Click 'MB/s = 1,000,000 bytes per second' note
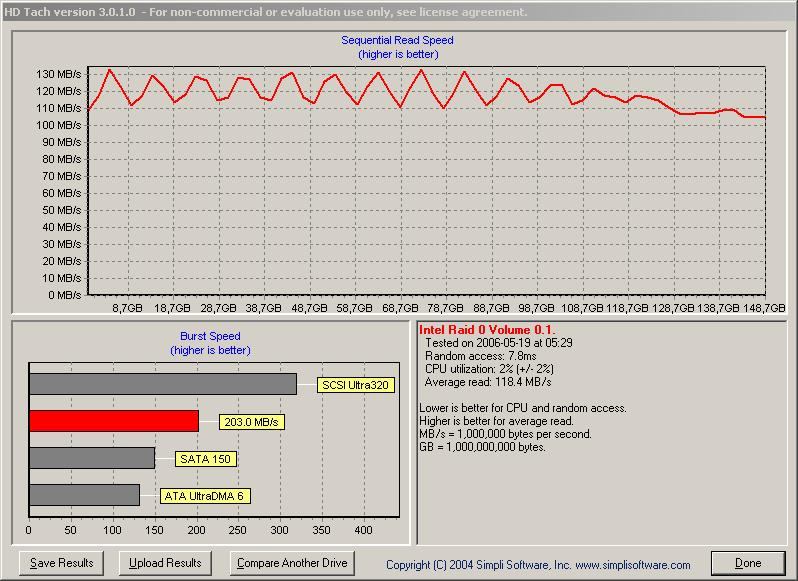 (505, 434)
